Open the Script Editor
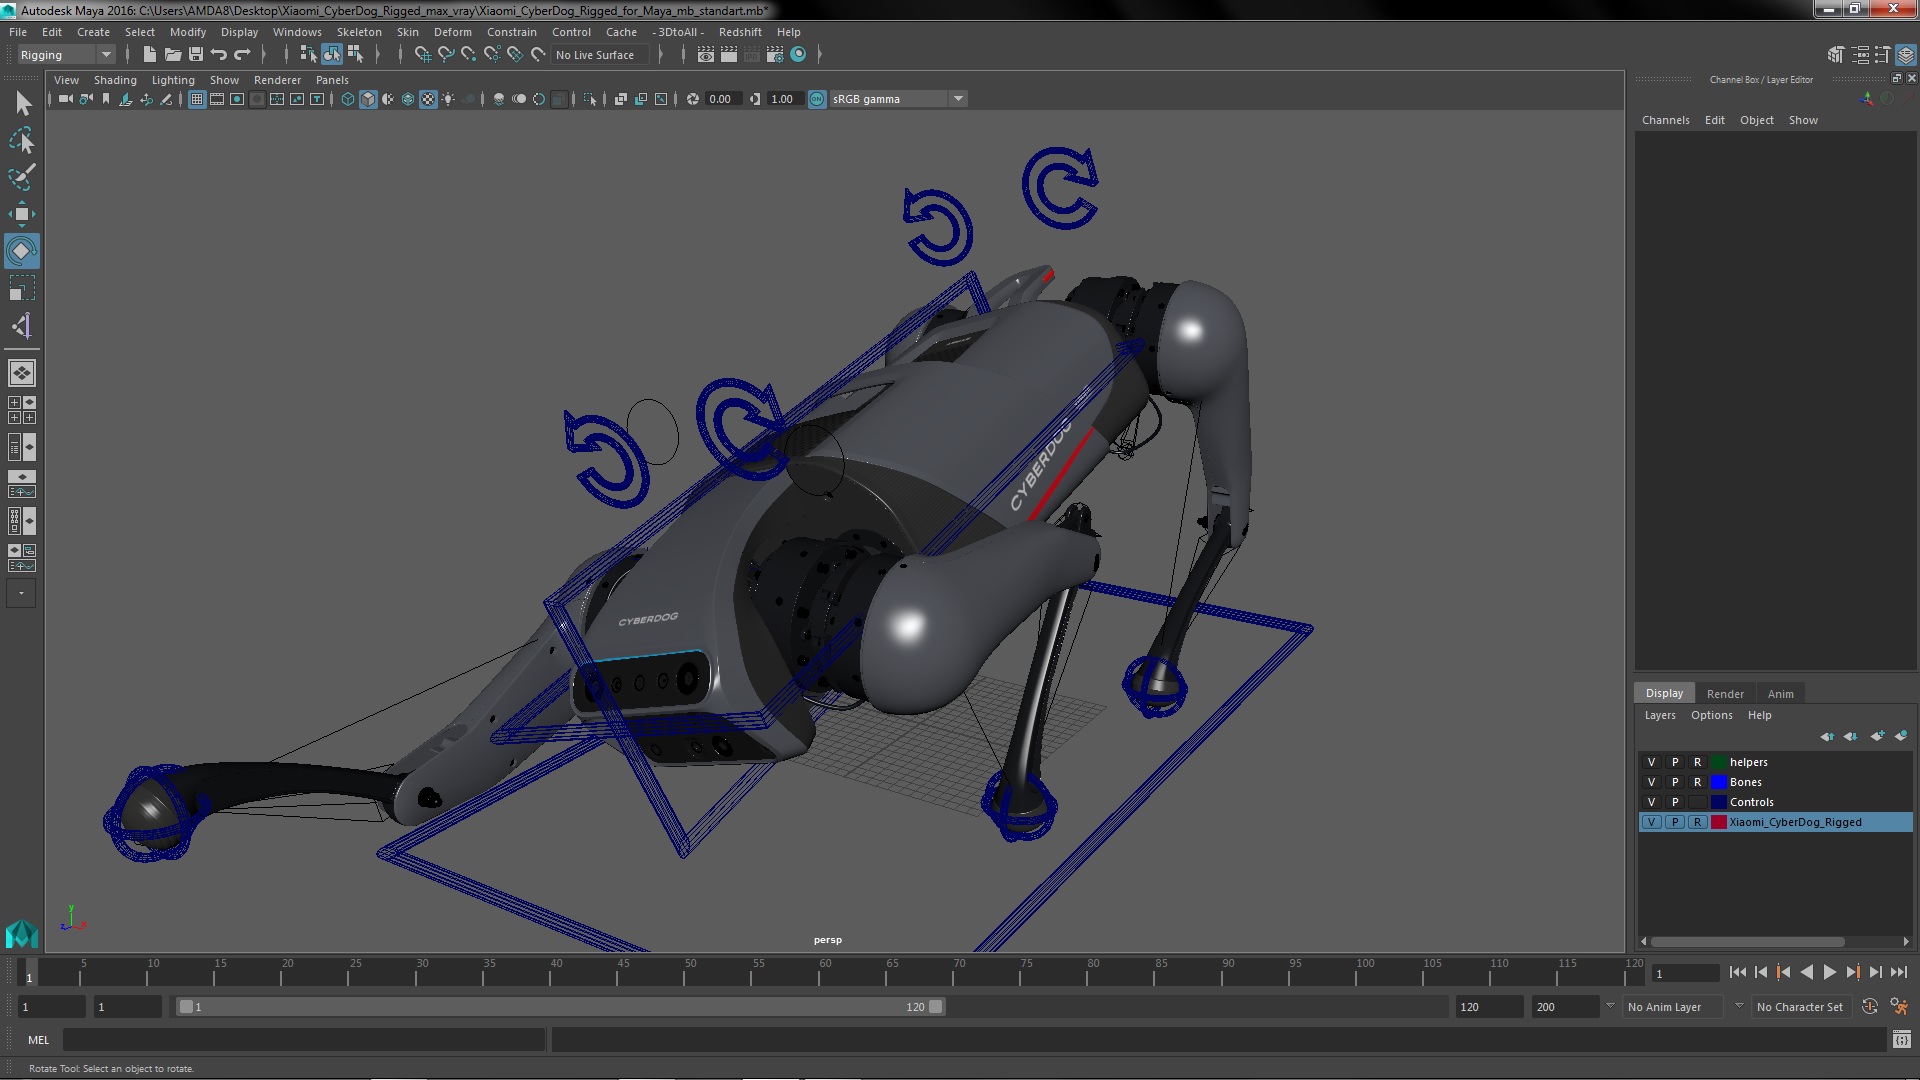 pyautogui.click(x=1902, y=1040)
